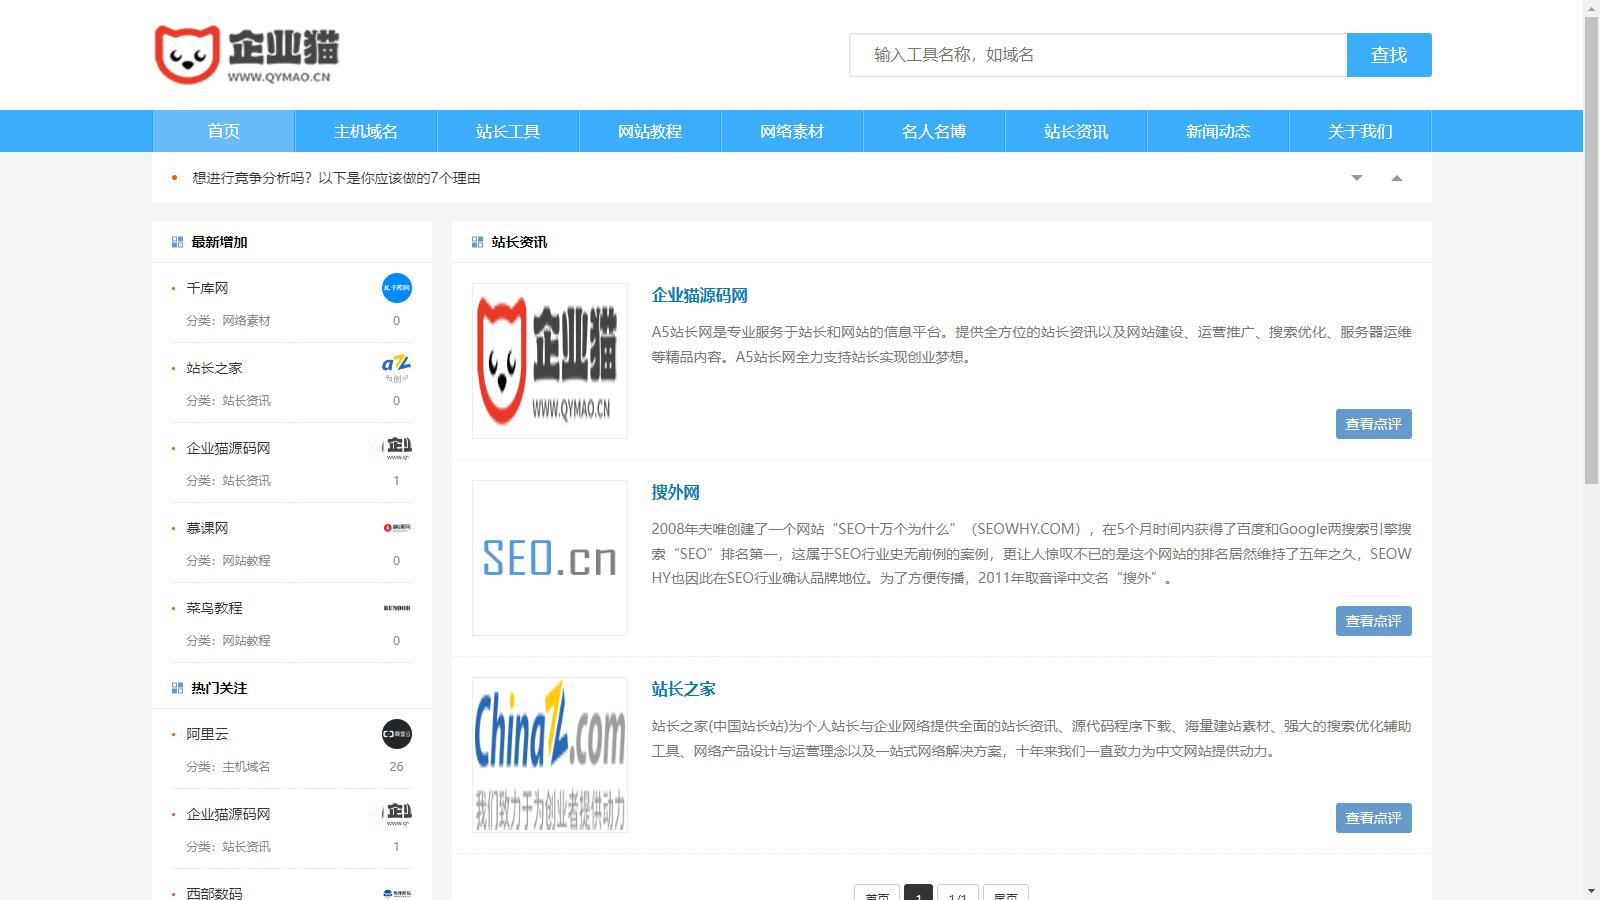1600x900 pixels.
Task: Click 企业猫源码网 icon under 热门关注
Action: coord(397,814)
